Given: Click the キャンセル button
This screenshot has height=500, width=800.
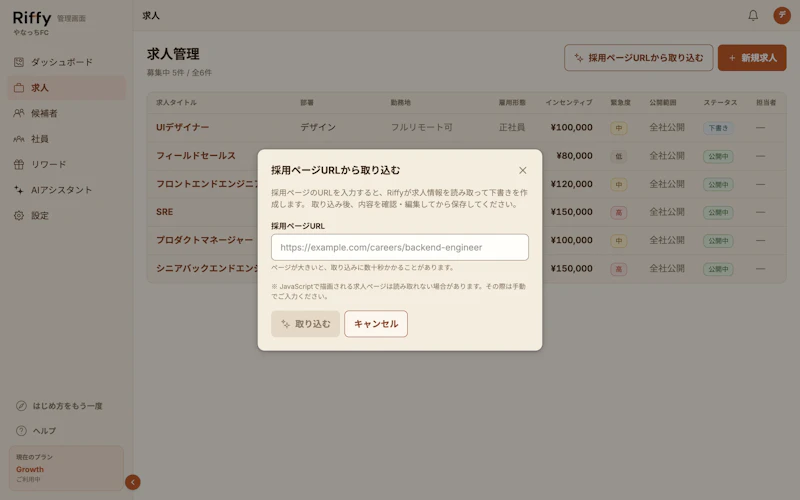Looking at the screenshot, I should point(376,324).
